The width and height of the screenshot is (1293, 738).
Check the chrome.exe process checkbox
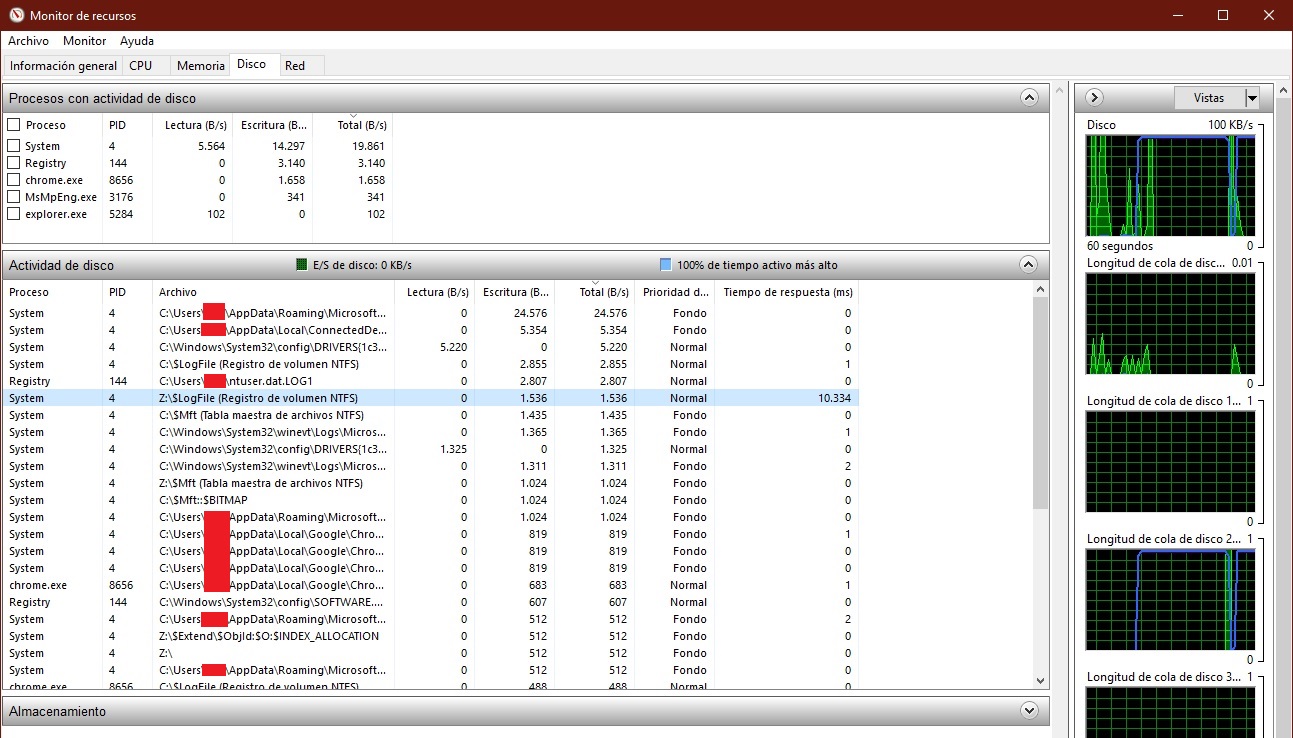point(14,180)
